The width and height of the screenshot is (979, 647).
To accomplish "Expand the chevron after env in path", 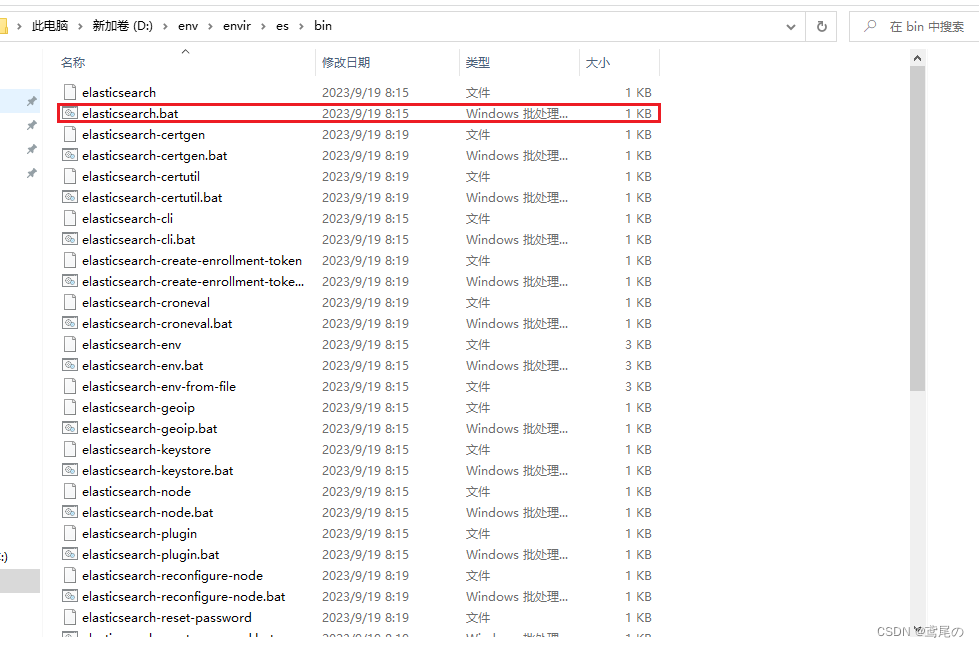I will tap(210, 26).
